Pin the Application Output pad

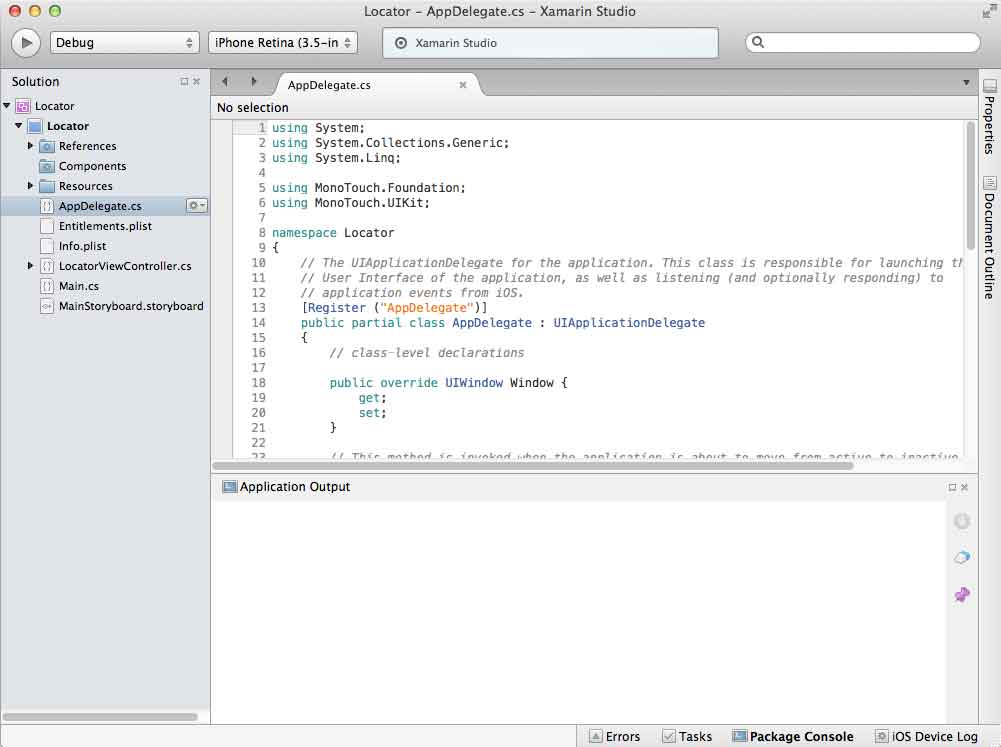tap(962, 595)
